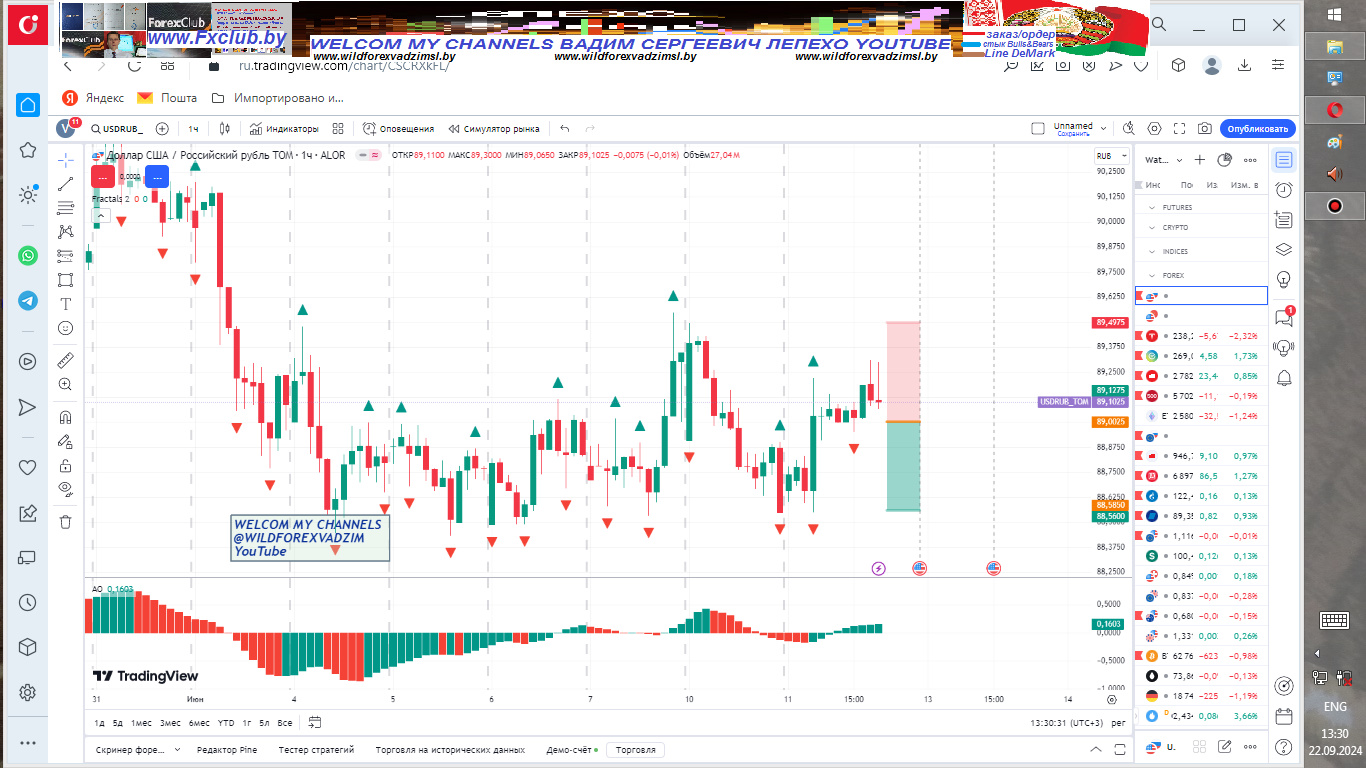
Task: Open the watchlist advanced view pie icon
Action: [1225, 160]
